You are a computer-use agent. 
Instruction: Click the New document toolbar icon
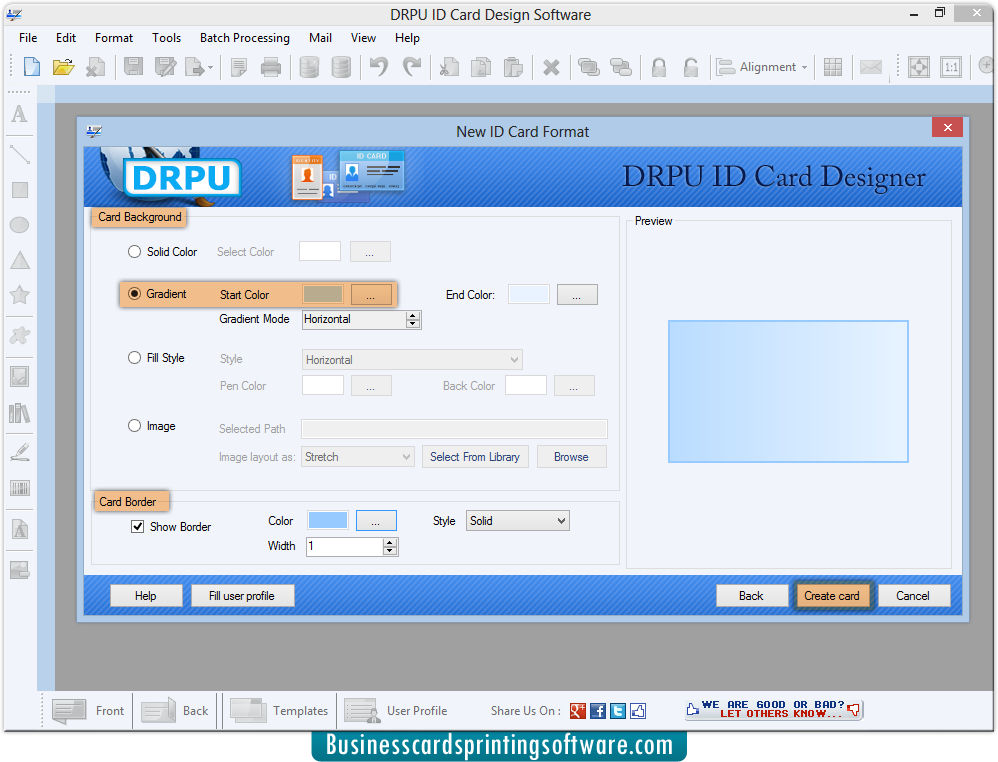[x=31, y=66]
